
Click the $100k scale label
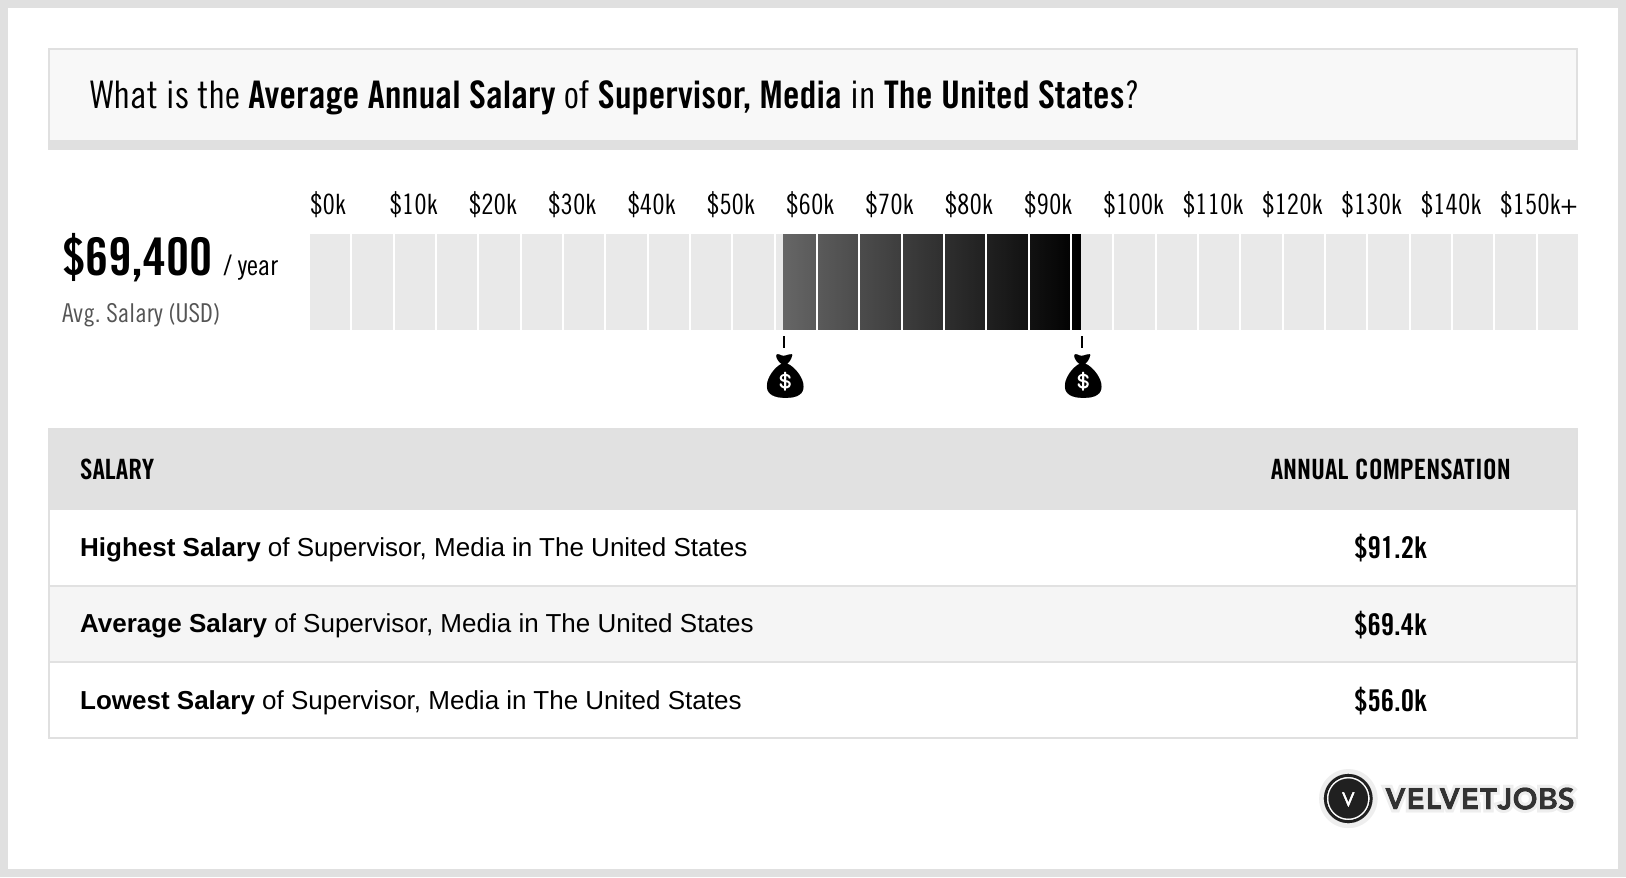click(1133, 205)
